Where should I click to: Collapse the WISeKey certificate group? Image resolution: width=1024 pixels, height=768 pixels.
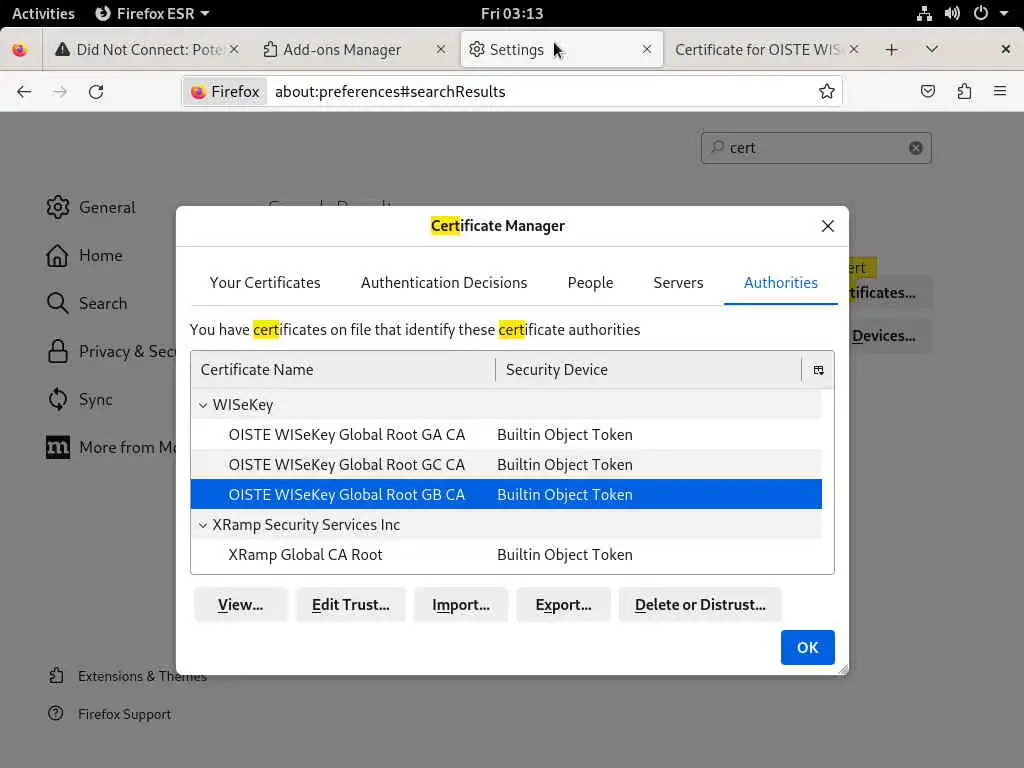click(203, 405)
